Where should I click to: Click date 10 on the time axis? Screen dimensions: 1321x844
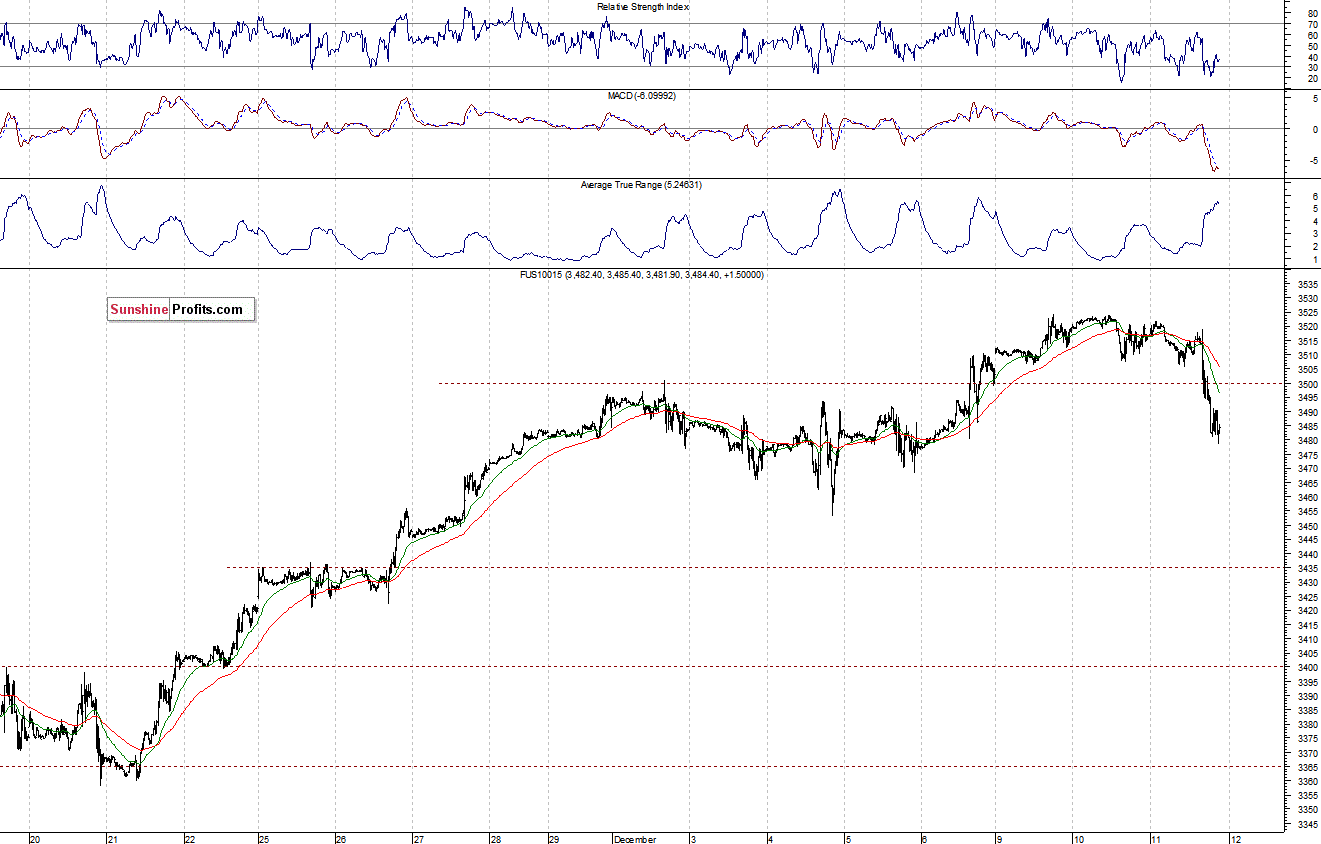(1079, 840)
